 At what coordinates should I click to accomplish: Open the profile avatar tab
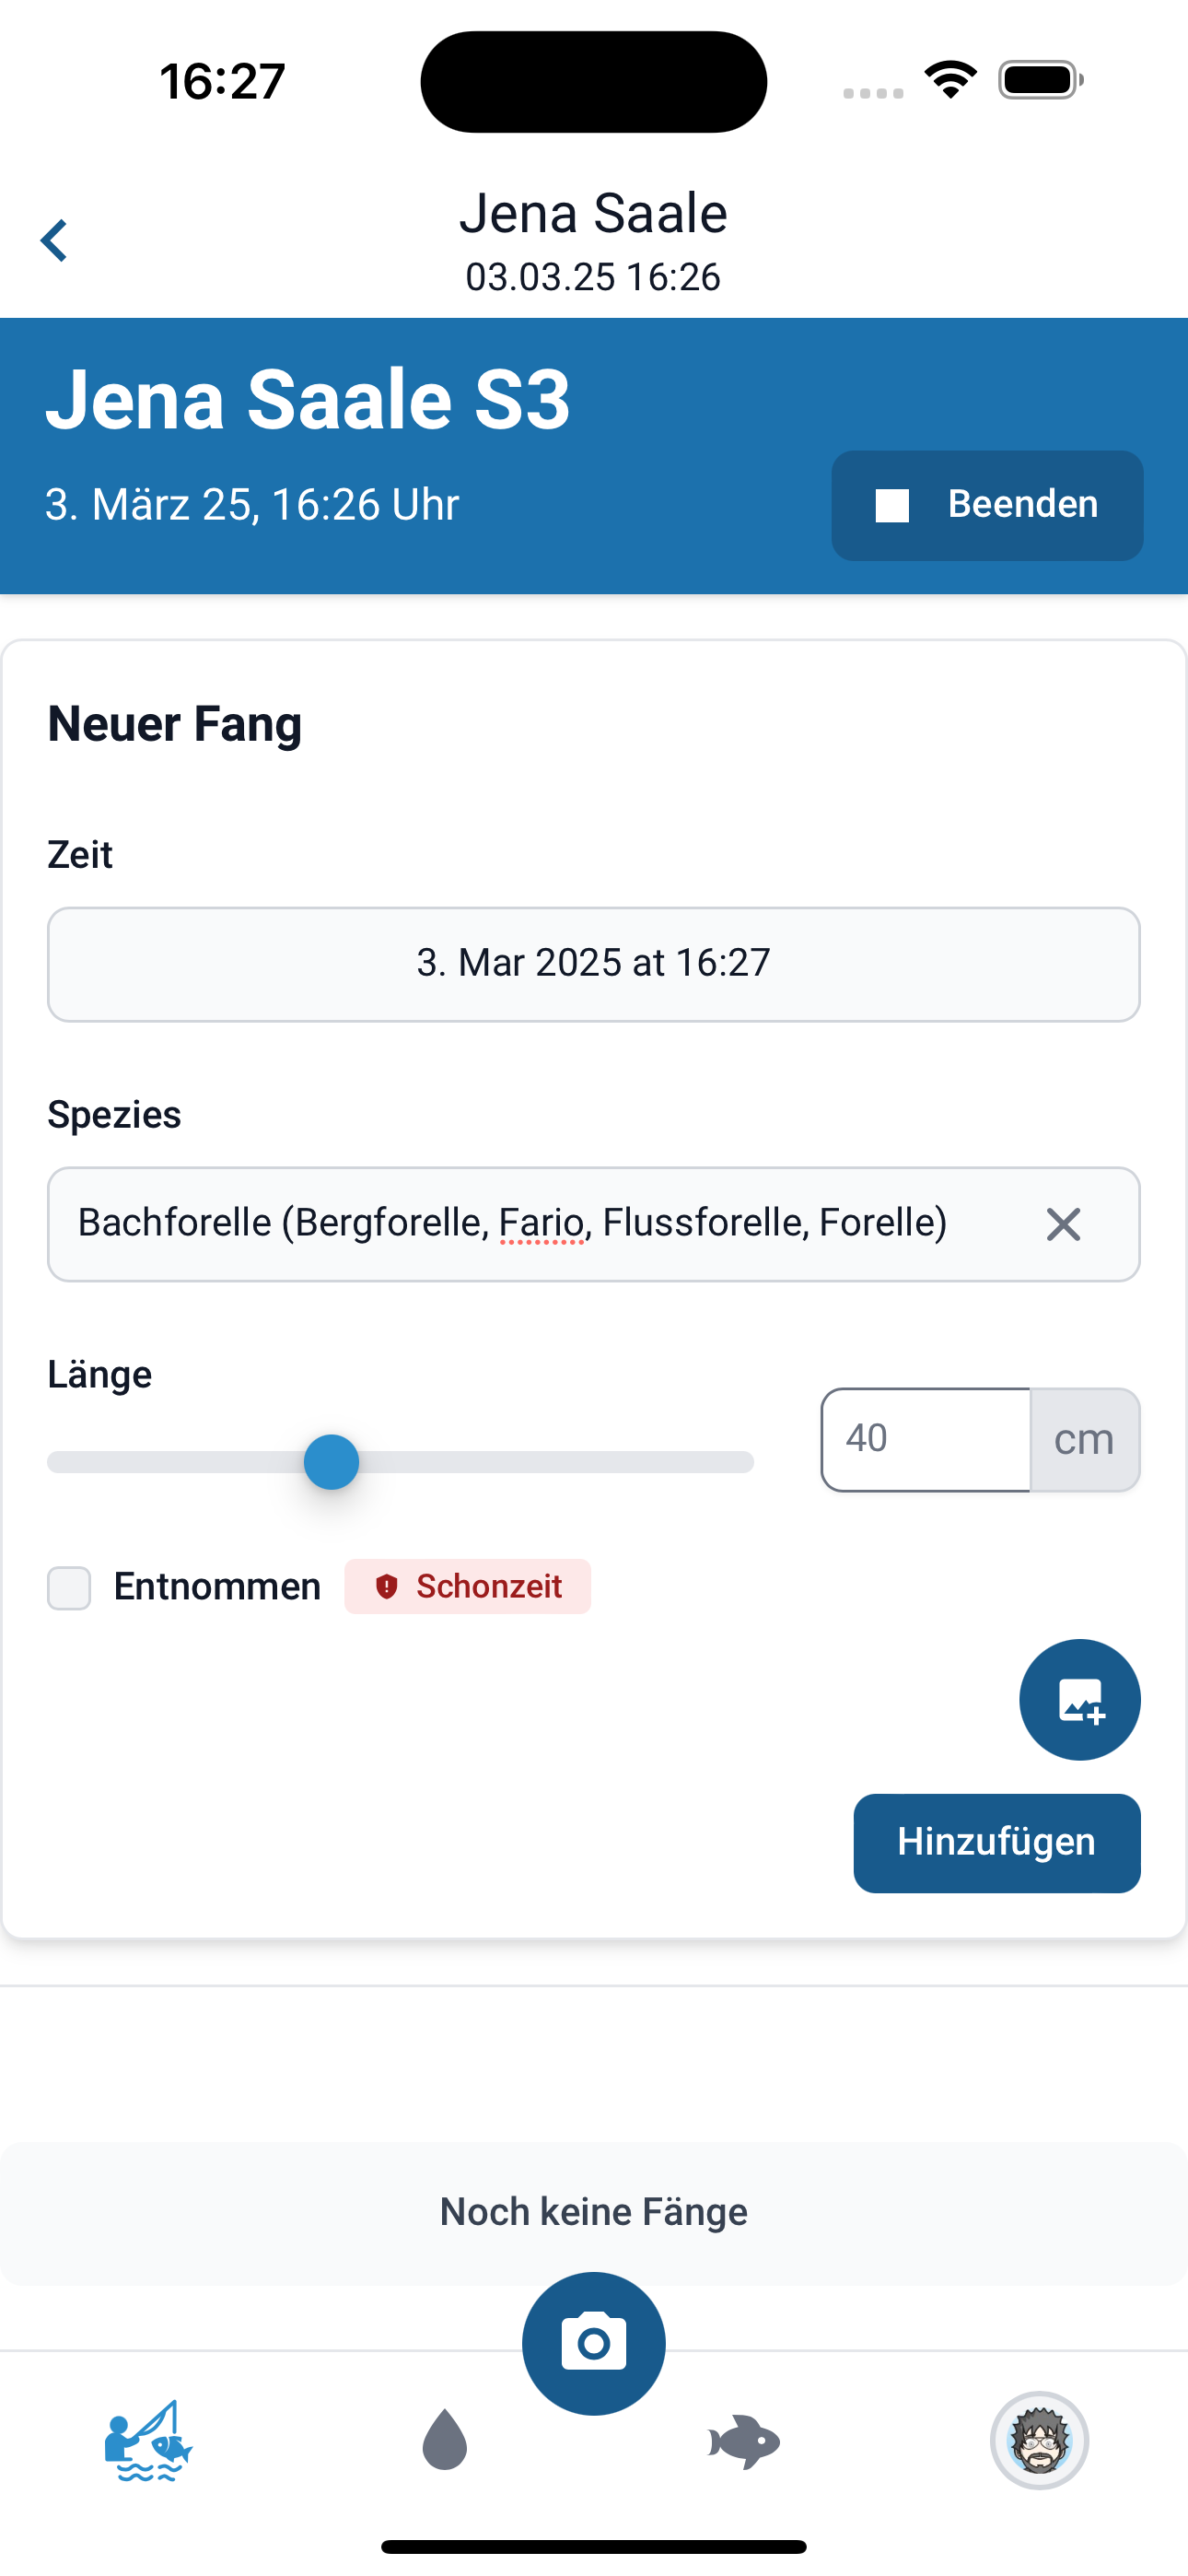(1040, 2441)
